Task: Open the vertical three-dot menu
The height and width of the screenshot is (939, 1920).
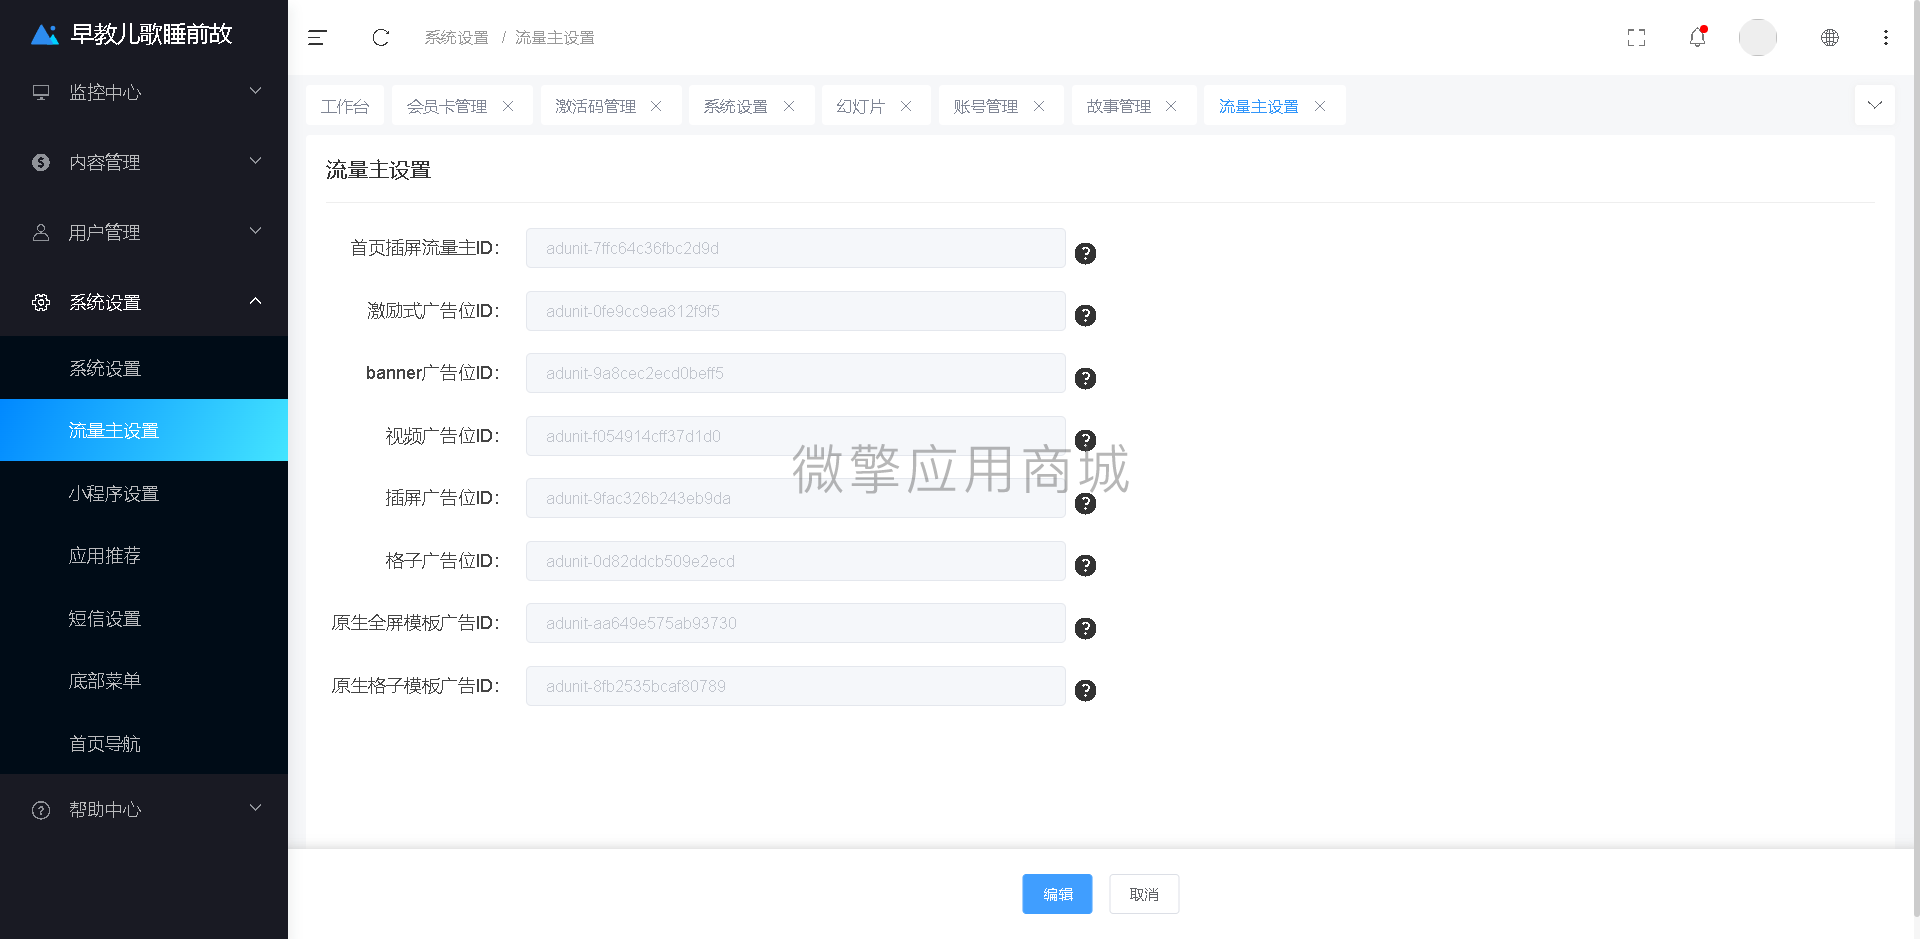Action: pyautogui.click(x=1885, y=38)
